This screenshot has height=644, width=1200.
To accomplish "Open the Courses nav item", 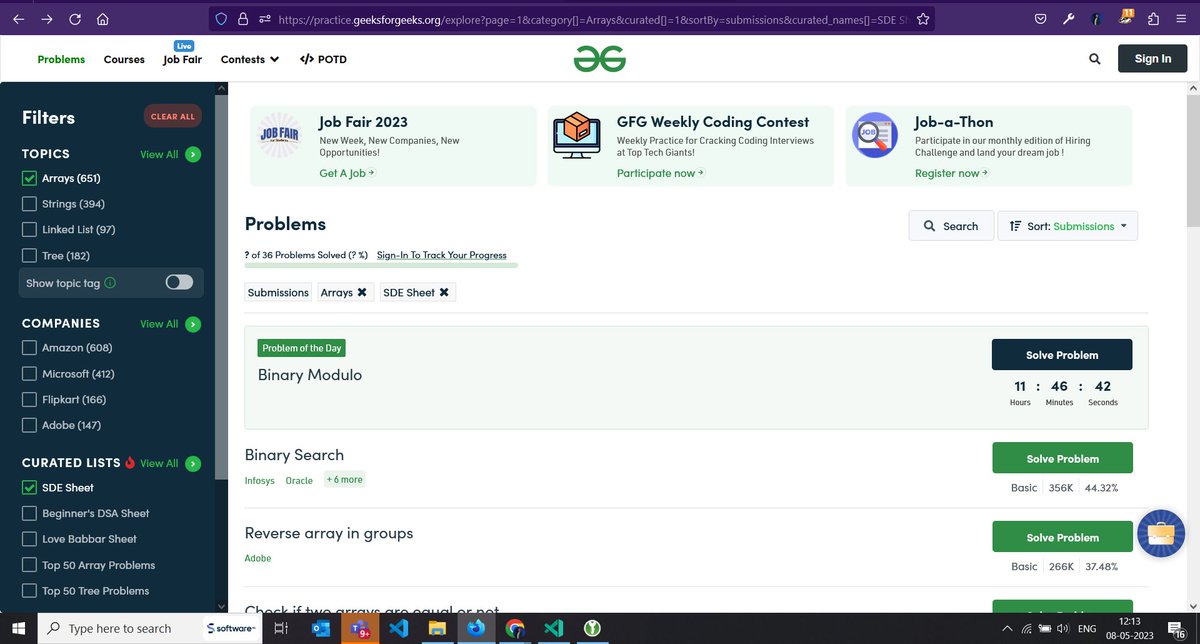I will point(124,59).
